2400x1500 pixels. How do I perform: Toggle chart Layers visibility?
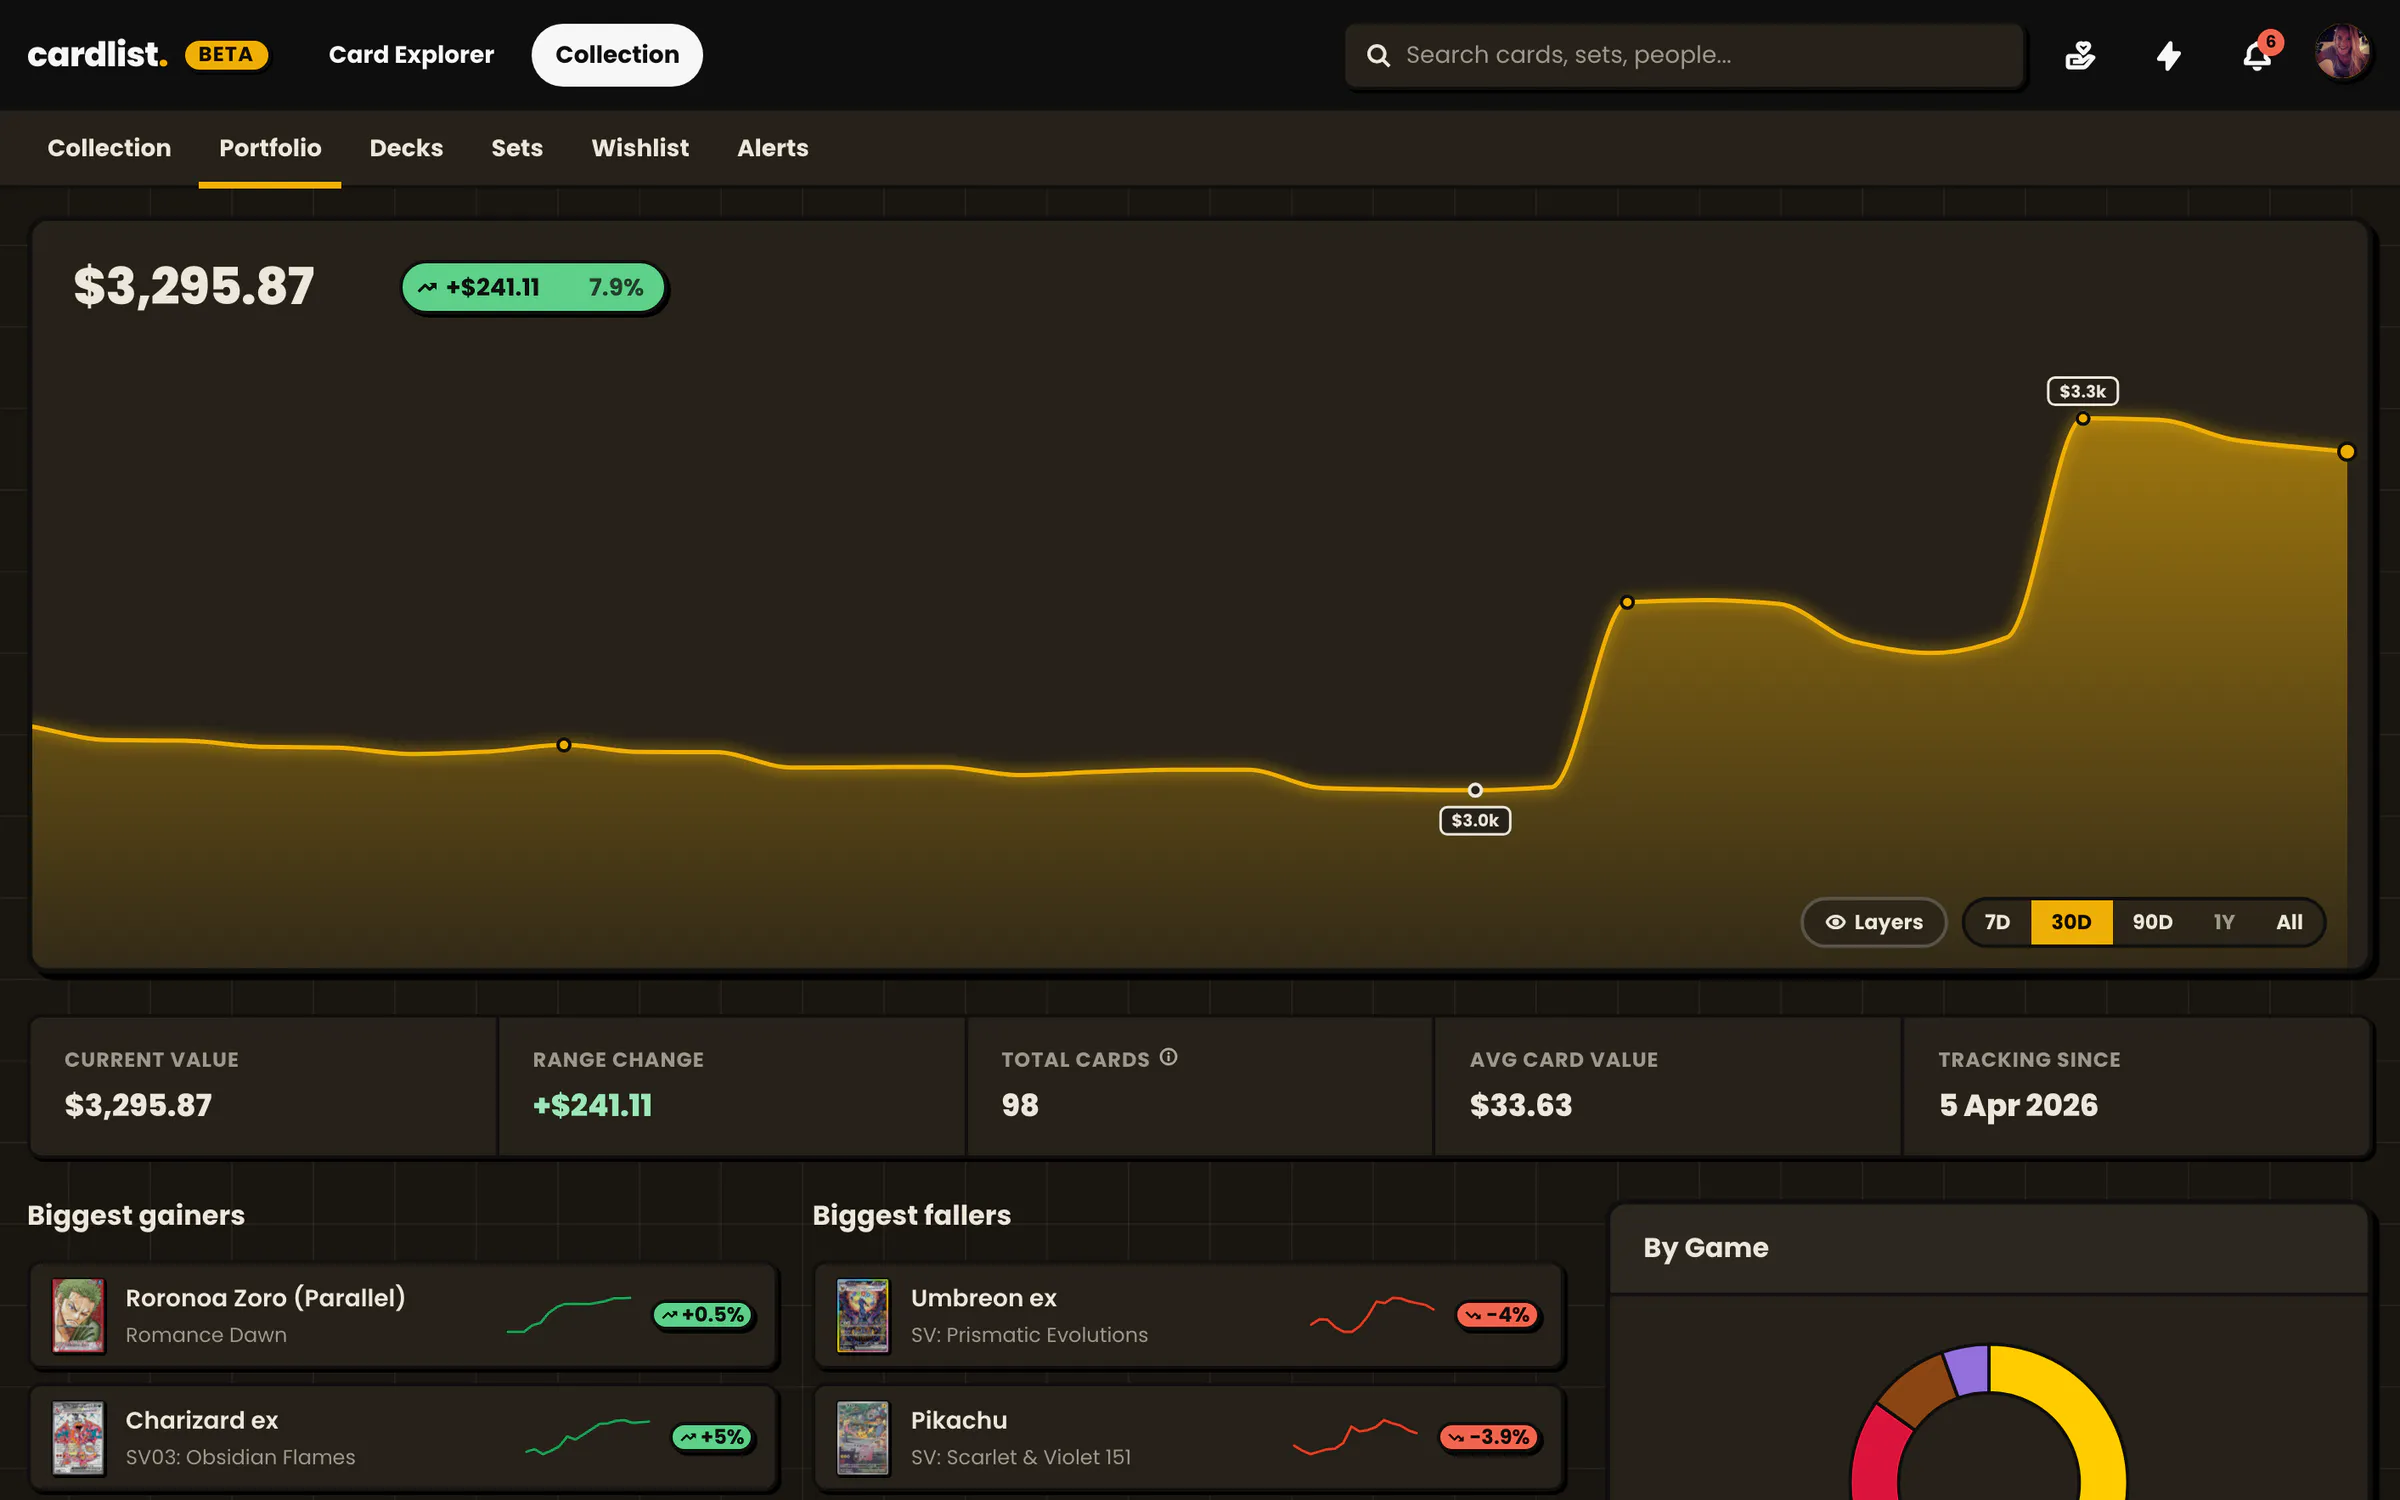[1873, 922]
